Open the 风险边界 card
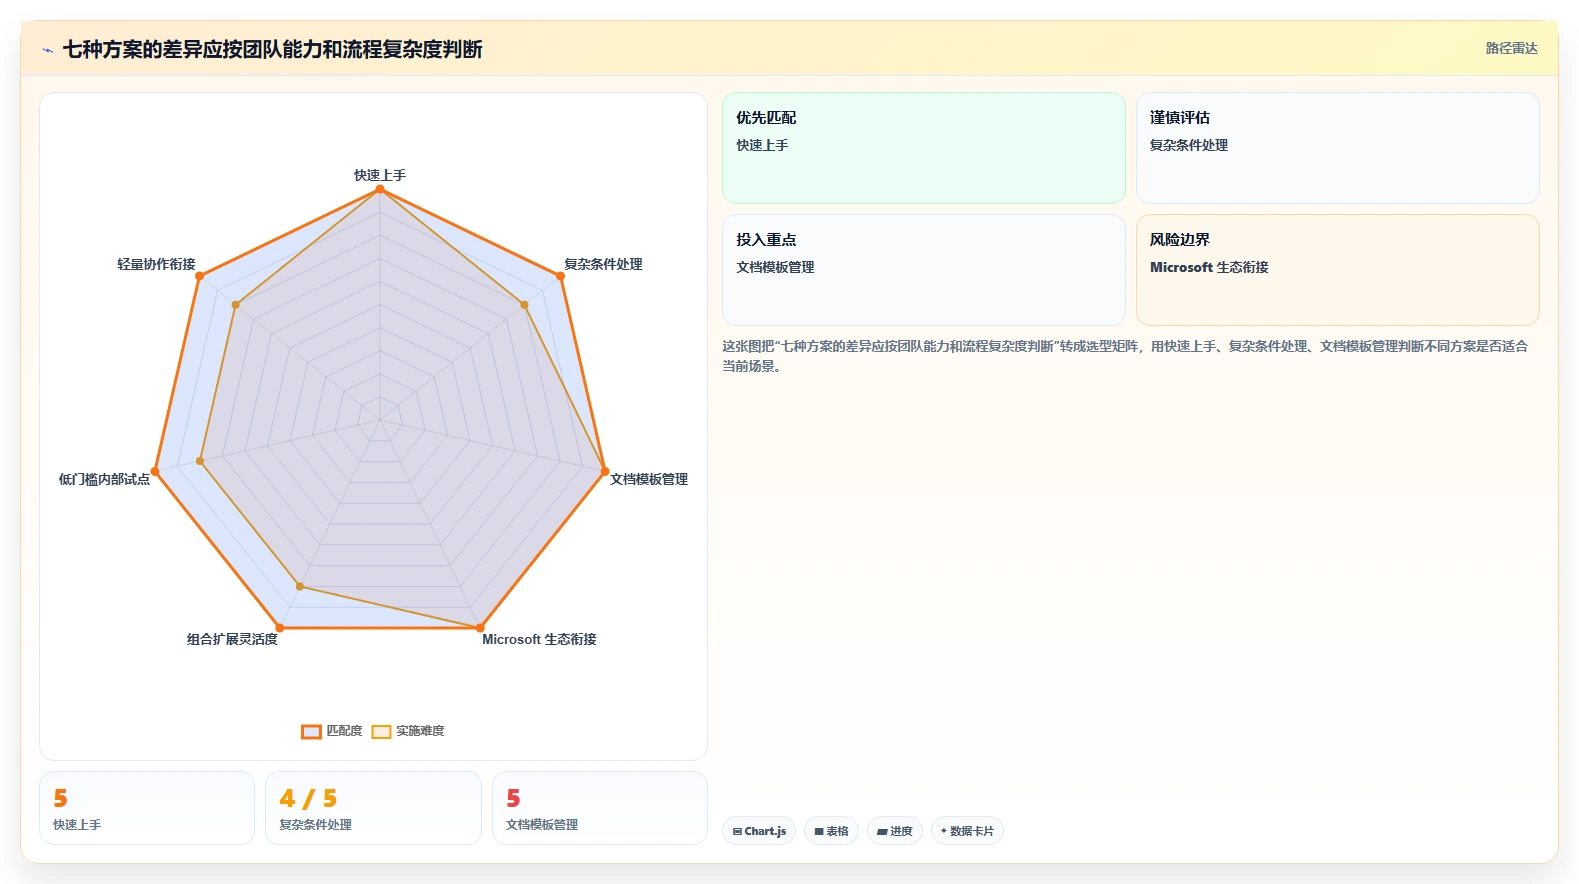The width and height of the screenshot is (1579, 884). pyautogui.click(x=1337, y=270)
